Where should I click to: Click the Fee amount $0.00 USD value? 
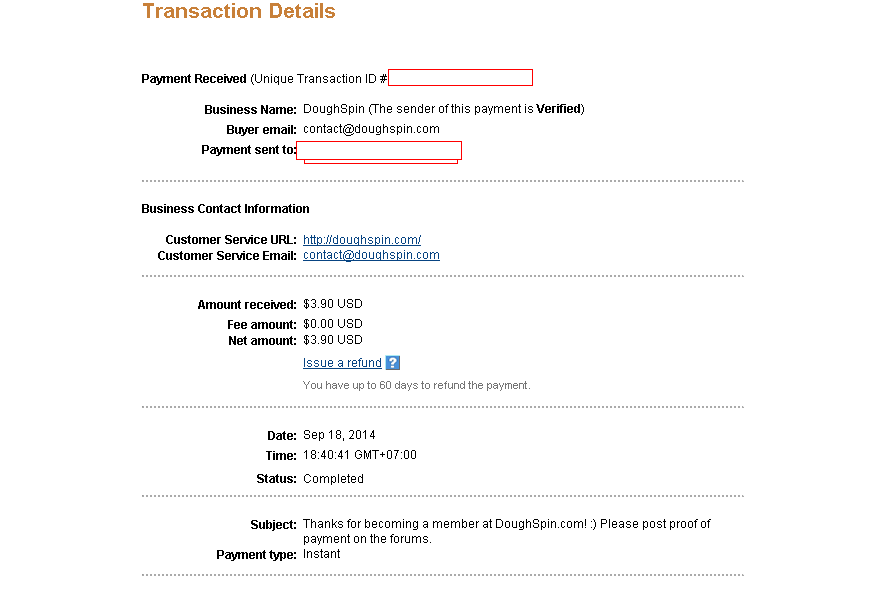pos(333,324)
